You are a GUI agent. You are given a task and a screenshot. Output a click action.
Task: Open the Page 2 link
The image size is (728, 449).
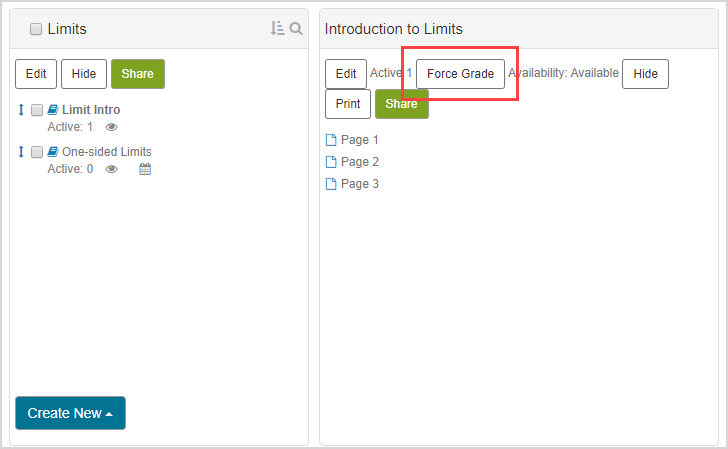click(x=359, y=162)
